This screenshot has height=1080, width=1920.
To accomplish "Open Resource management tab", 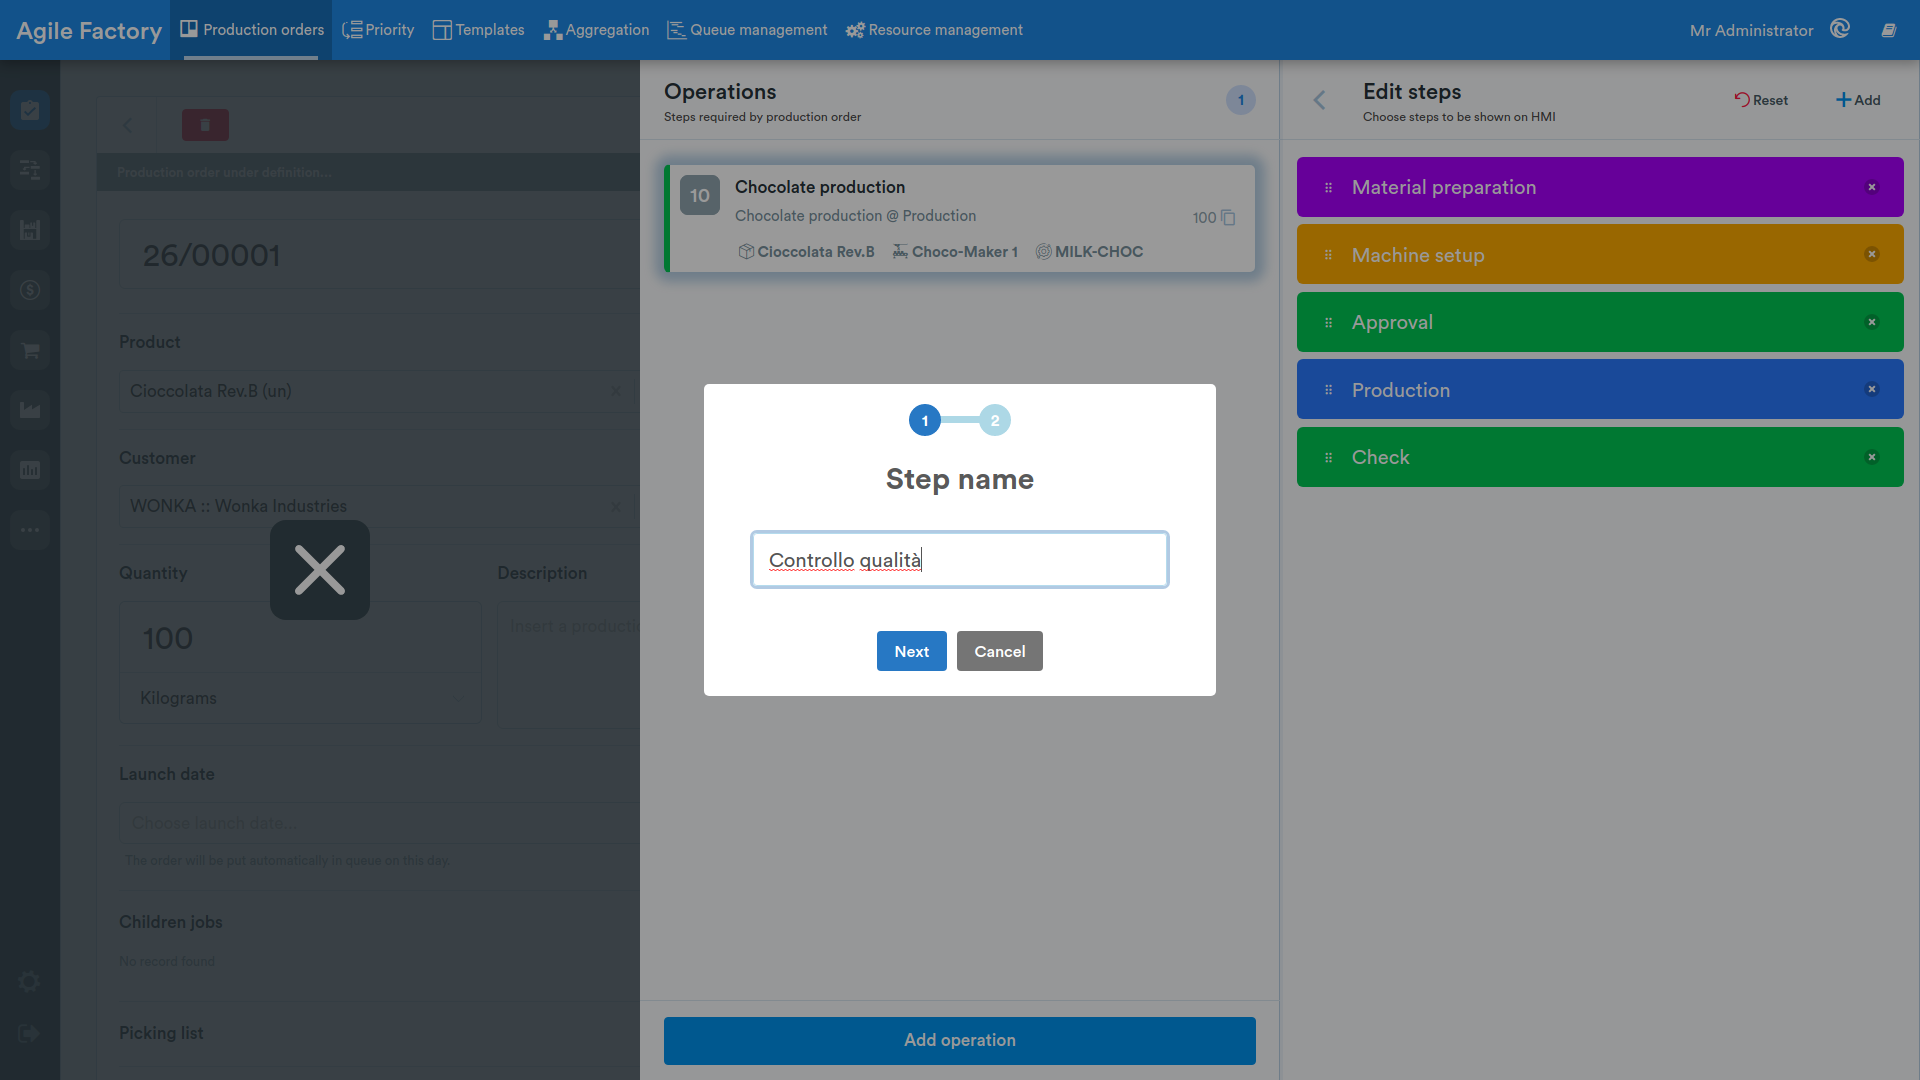I will 934,30.
